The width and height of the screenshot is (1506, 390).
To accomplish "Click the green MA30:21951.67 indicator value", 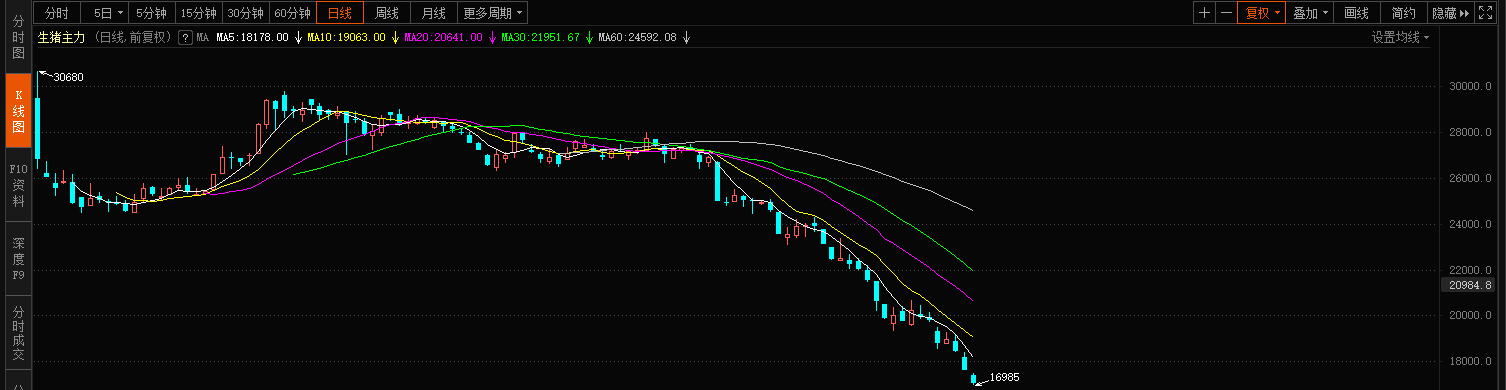I will (x=541, y=37).
